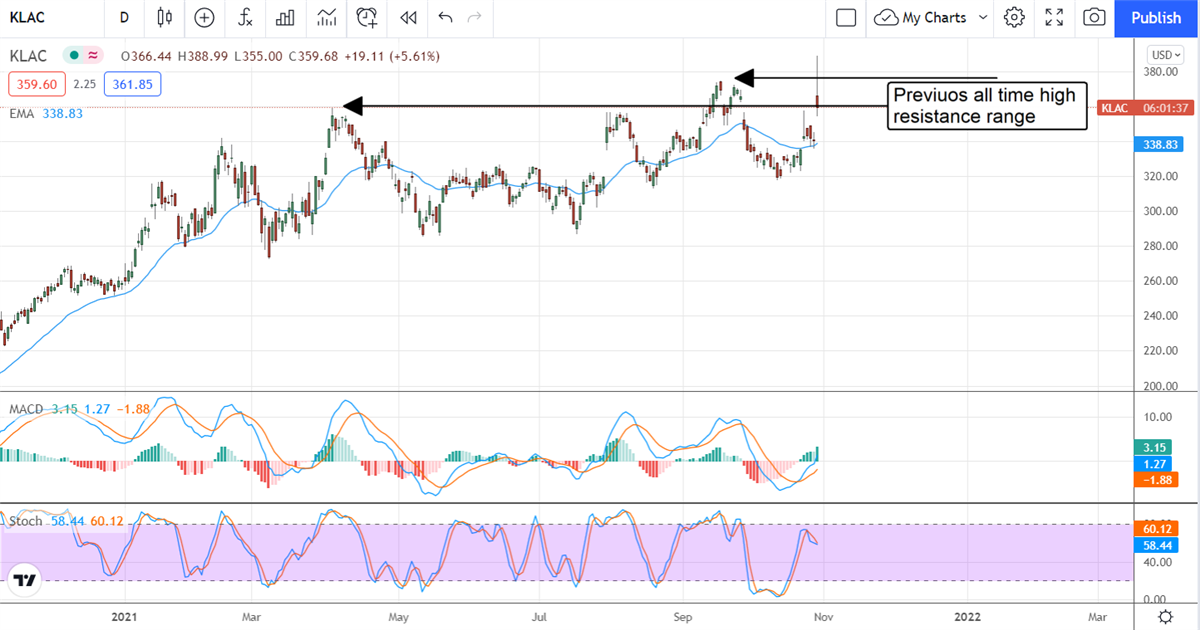
Task: Click the 380.00 price scale label
Action: pos(1158,73)
